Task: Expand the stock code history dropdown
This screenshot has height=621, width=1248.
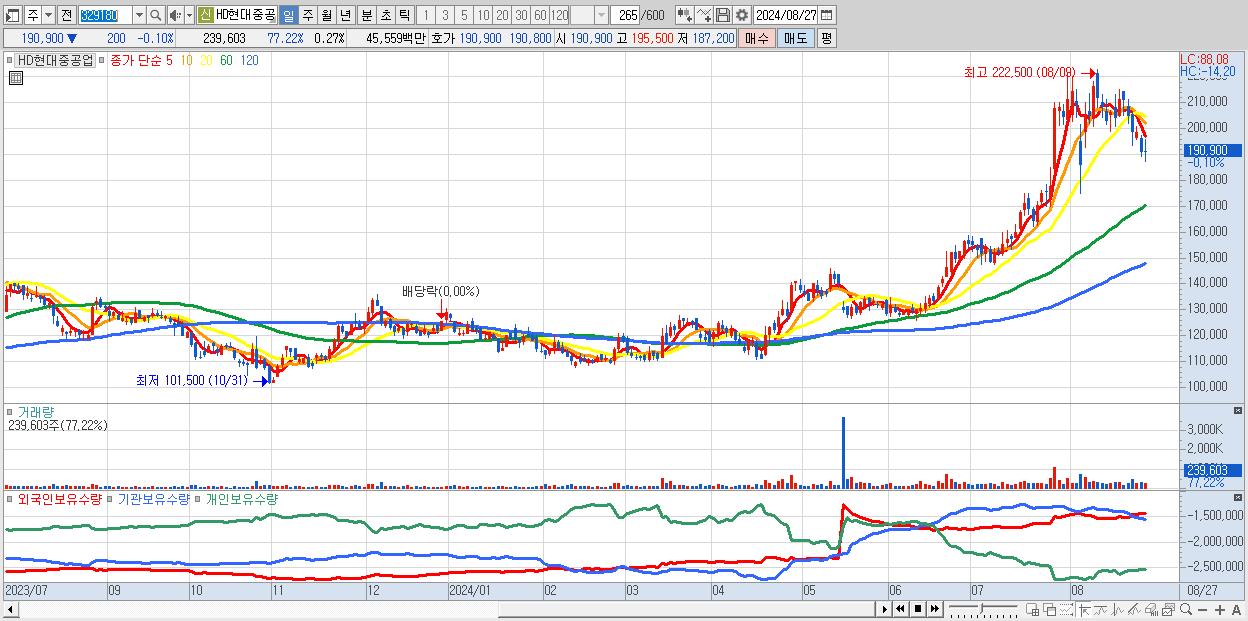Action: click(x=139, y=16)
